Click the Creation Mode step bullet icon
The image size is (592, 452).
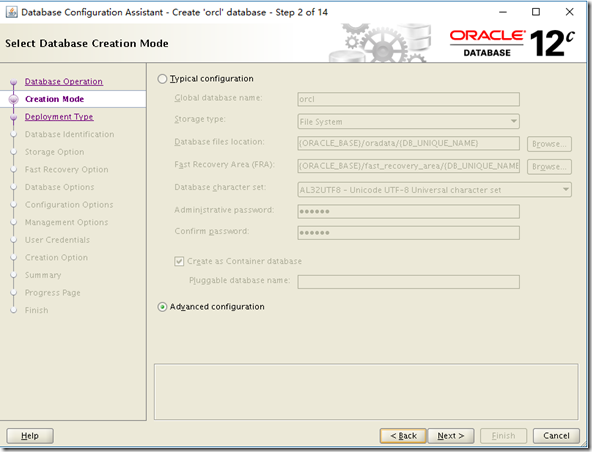tap(14, 99)
